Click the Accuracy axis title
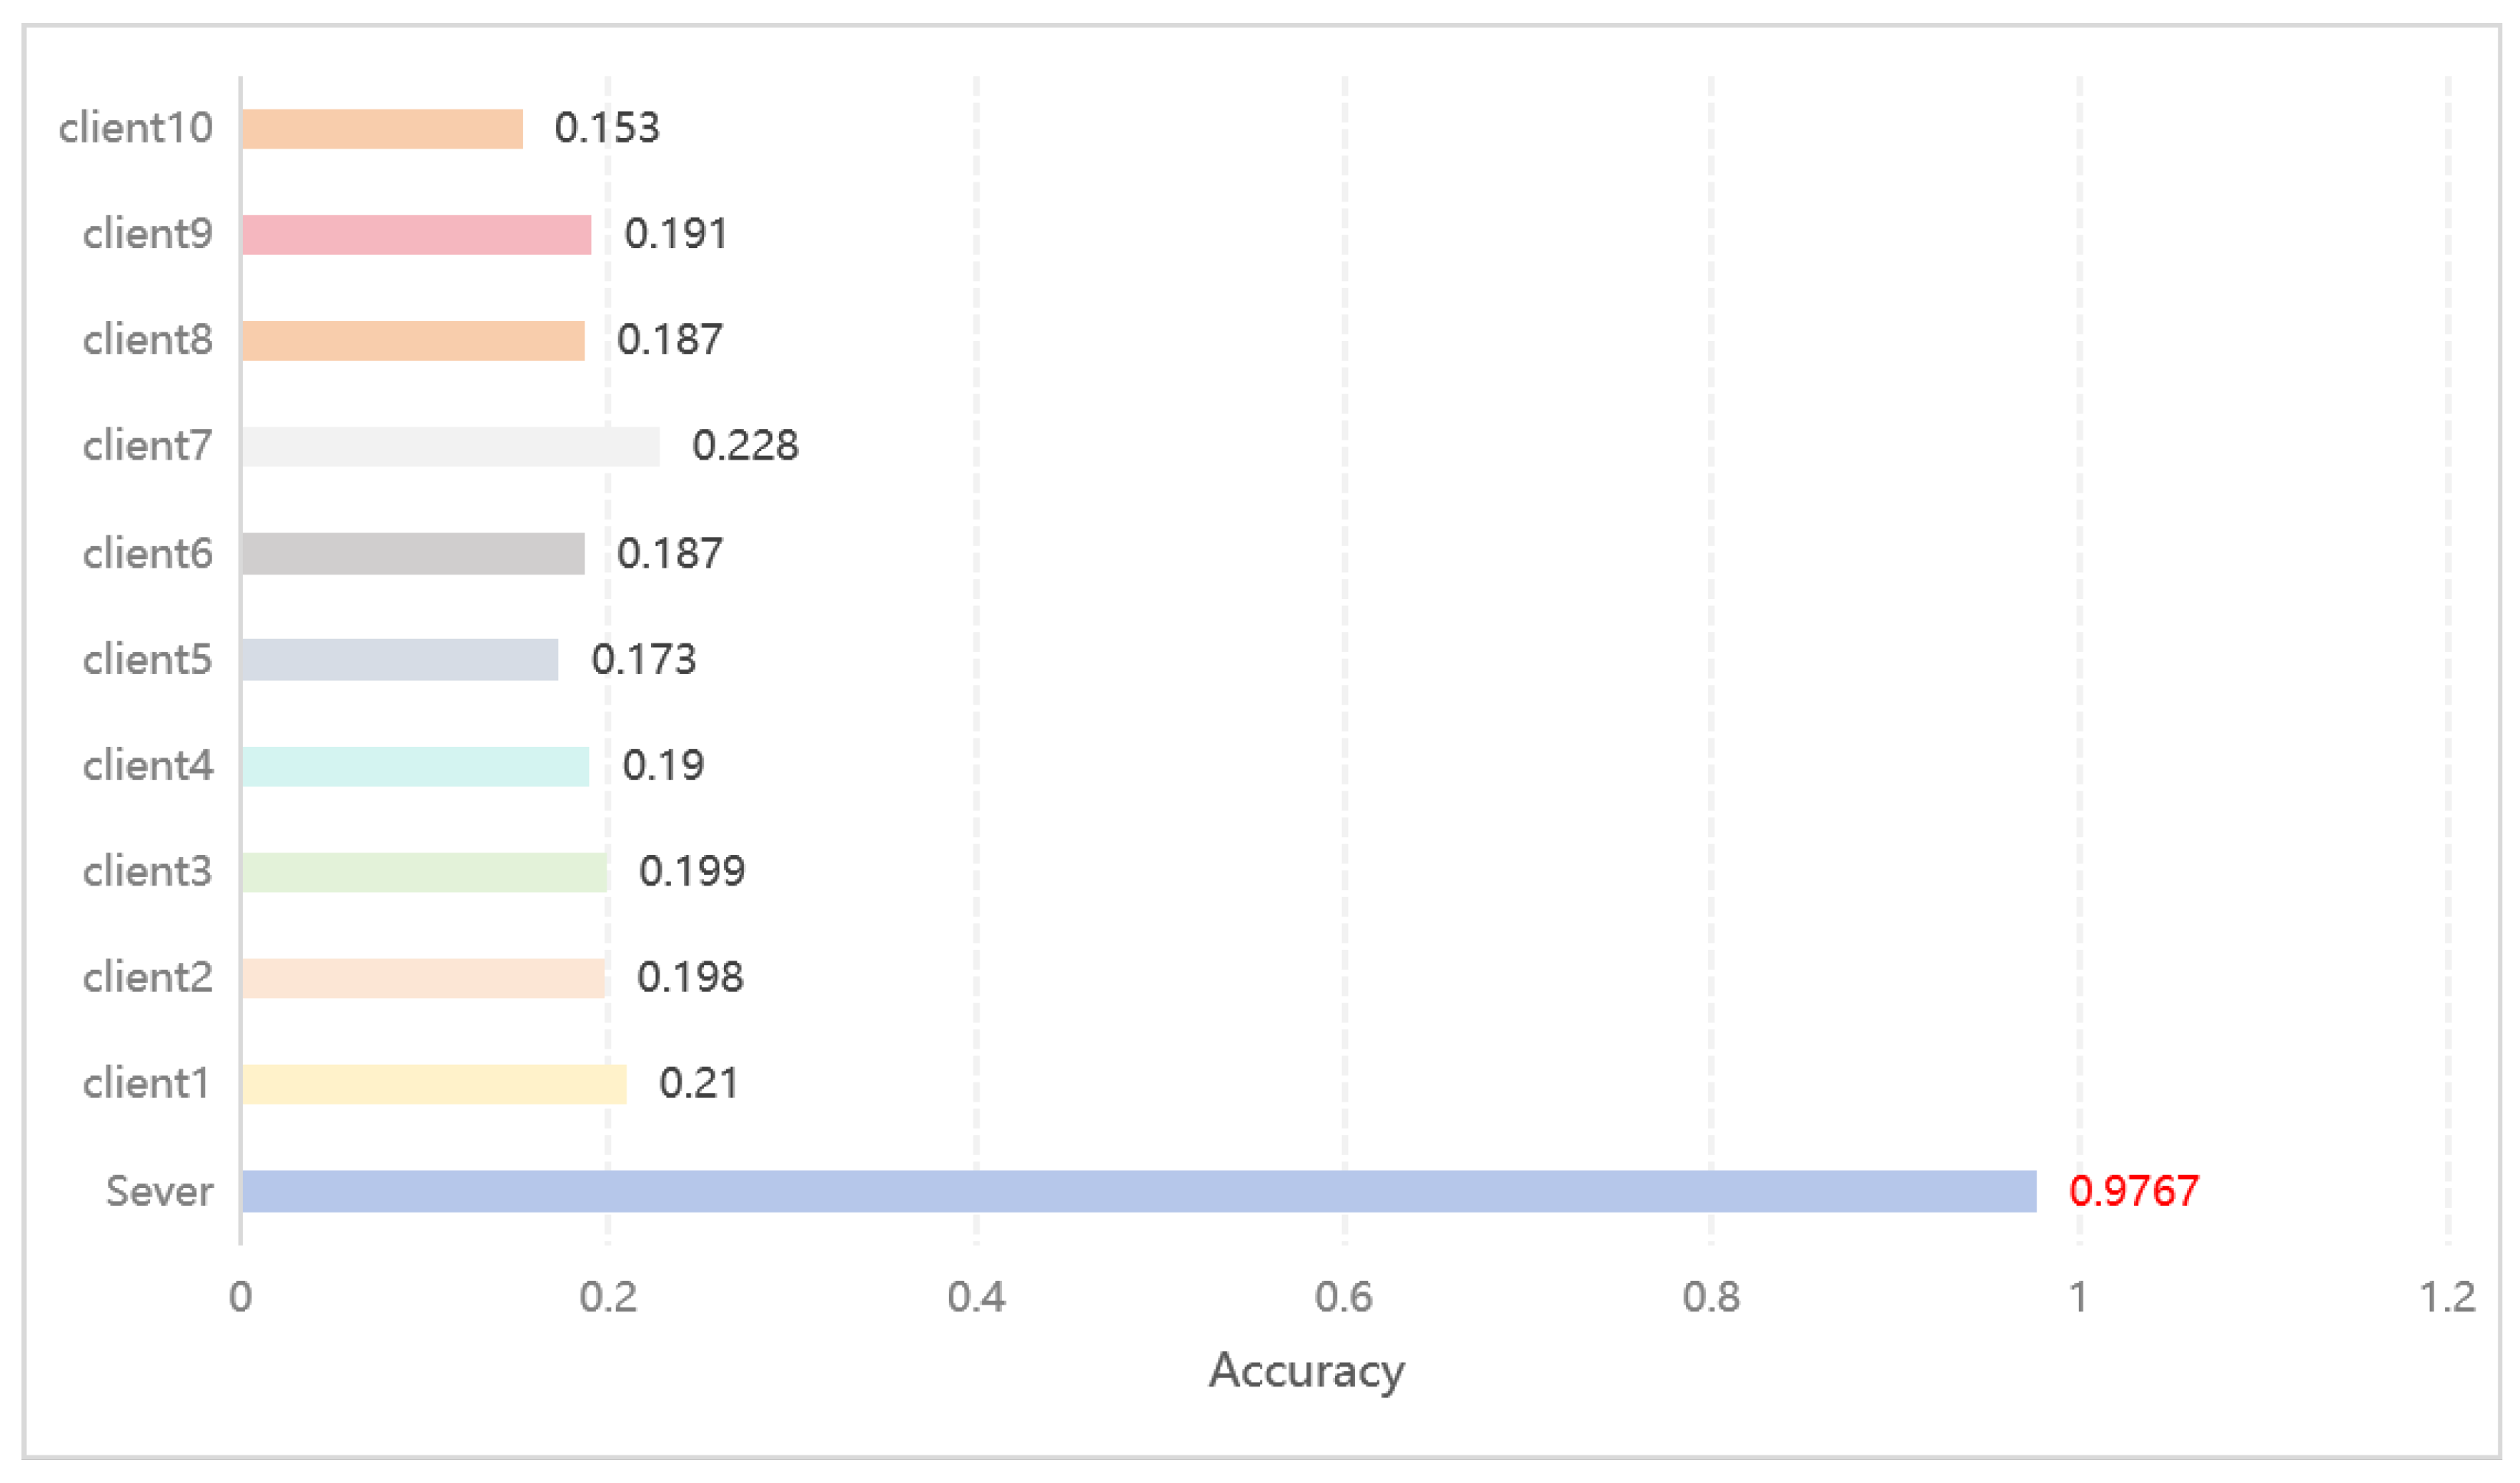This screenshot has width=2520, height=1483. coord(1306,1370)
